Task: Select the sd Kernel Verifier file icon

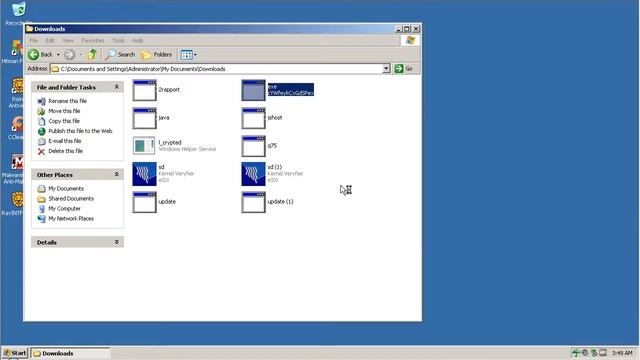Action: [144, 174]
